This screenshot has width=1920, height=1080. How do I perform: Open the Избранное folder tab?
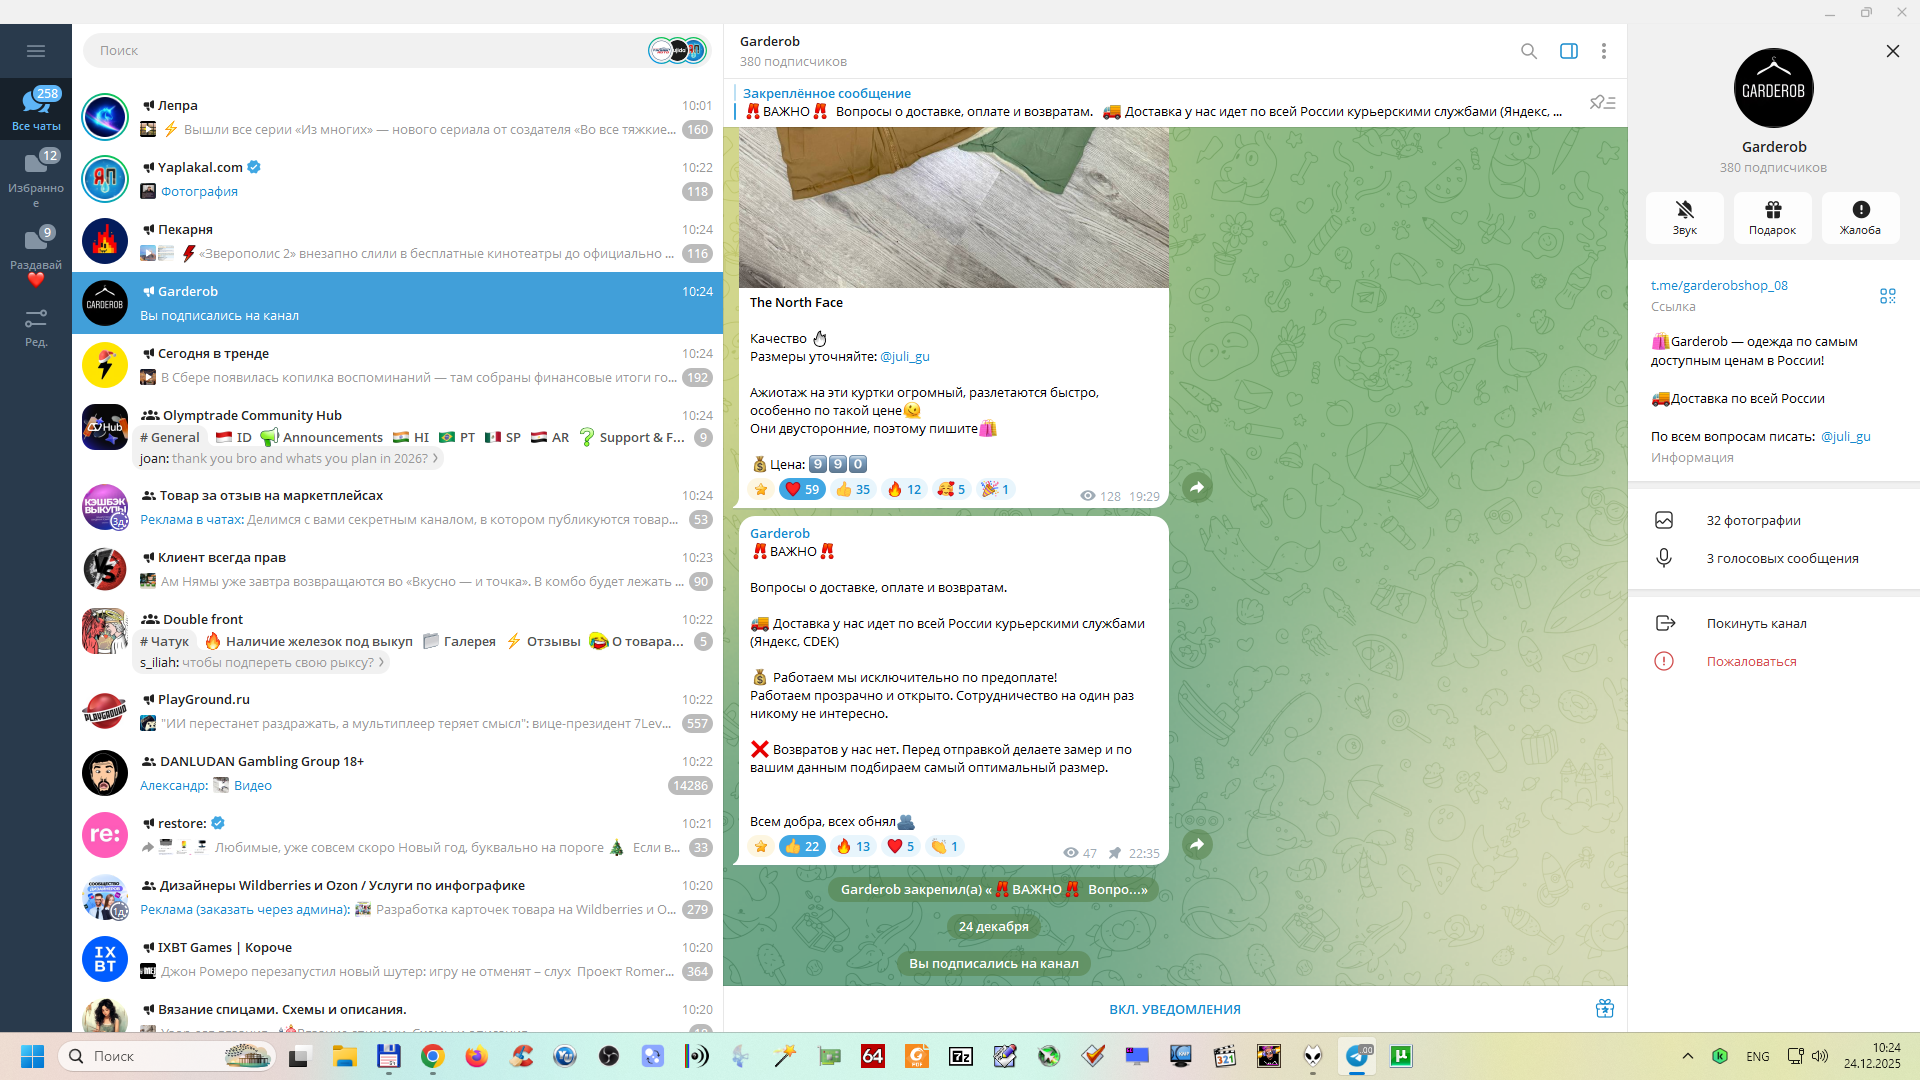tap(36, 177)
